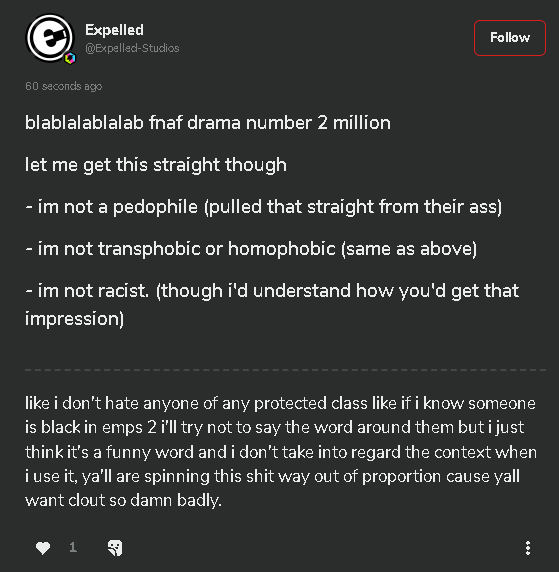This screenshot has width=559, height=572.
Task: Follow the Expelled account
Action: click(x=510, y=38)
